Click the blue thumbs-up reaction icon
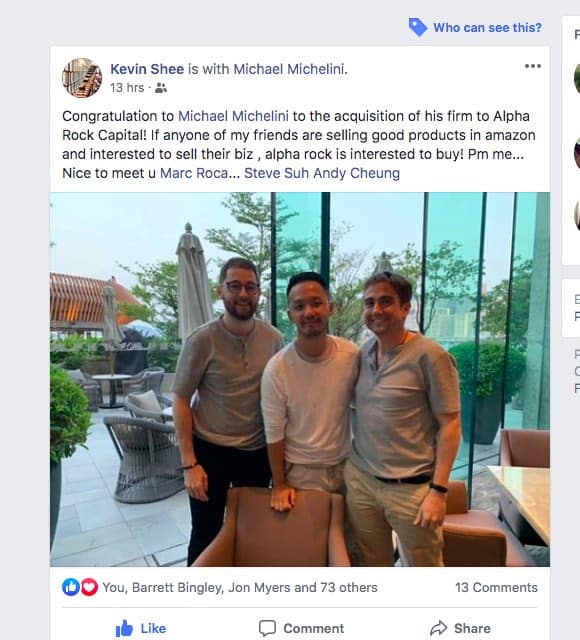The width and height of the screenshot is (580, 640). click(x=71, y=587)
